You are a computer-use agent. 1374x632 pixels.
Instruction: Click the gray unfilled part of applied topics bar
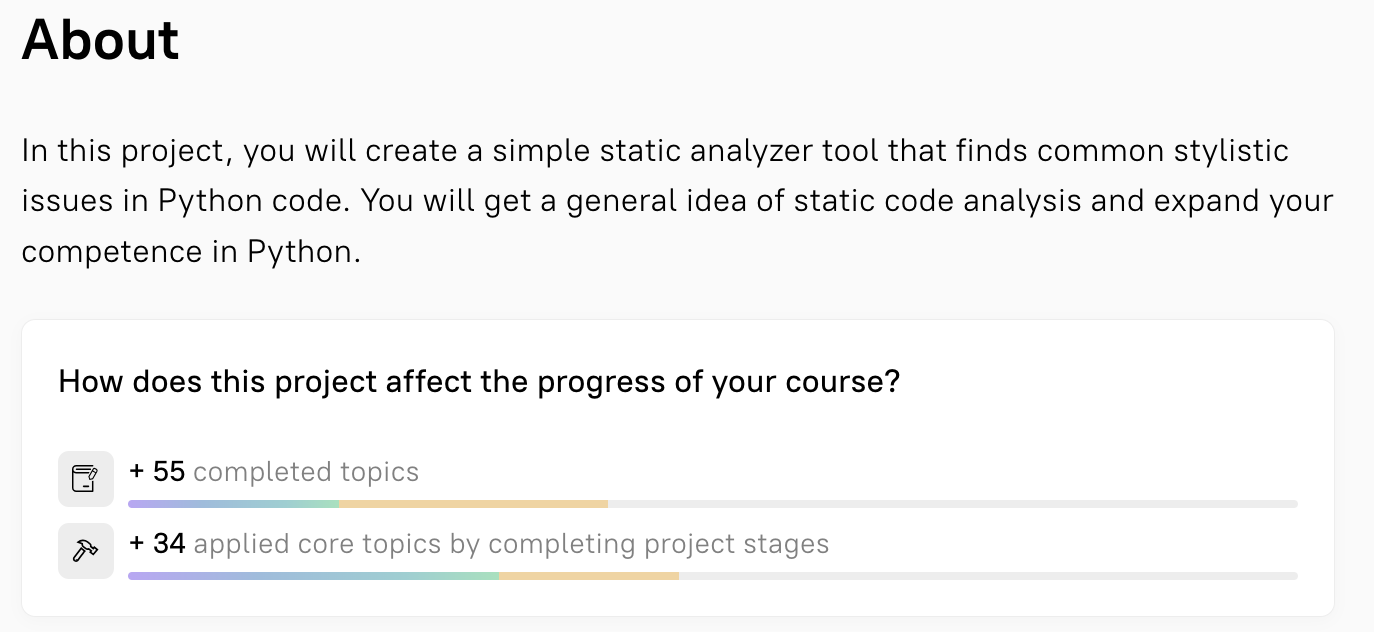tap(988, 576)
